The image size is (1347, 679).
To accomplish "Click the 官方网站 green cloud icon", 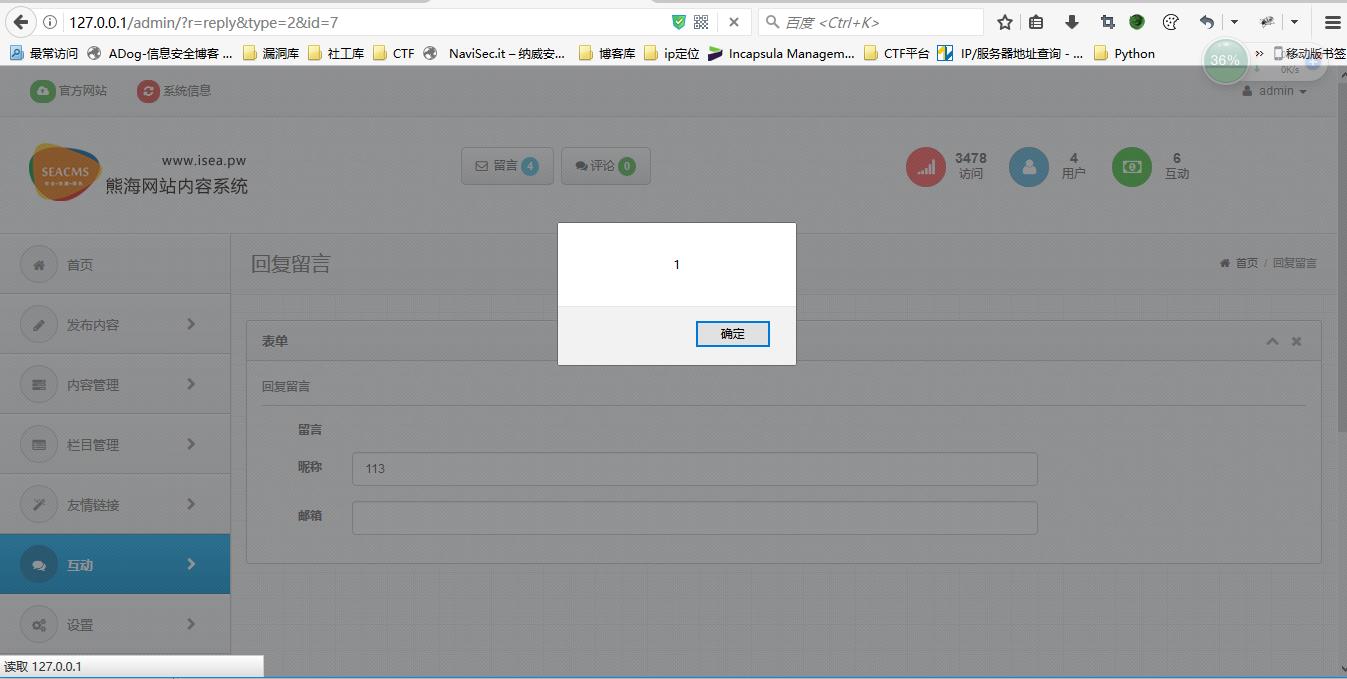I will coord(42,91).
